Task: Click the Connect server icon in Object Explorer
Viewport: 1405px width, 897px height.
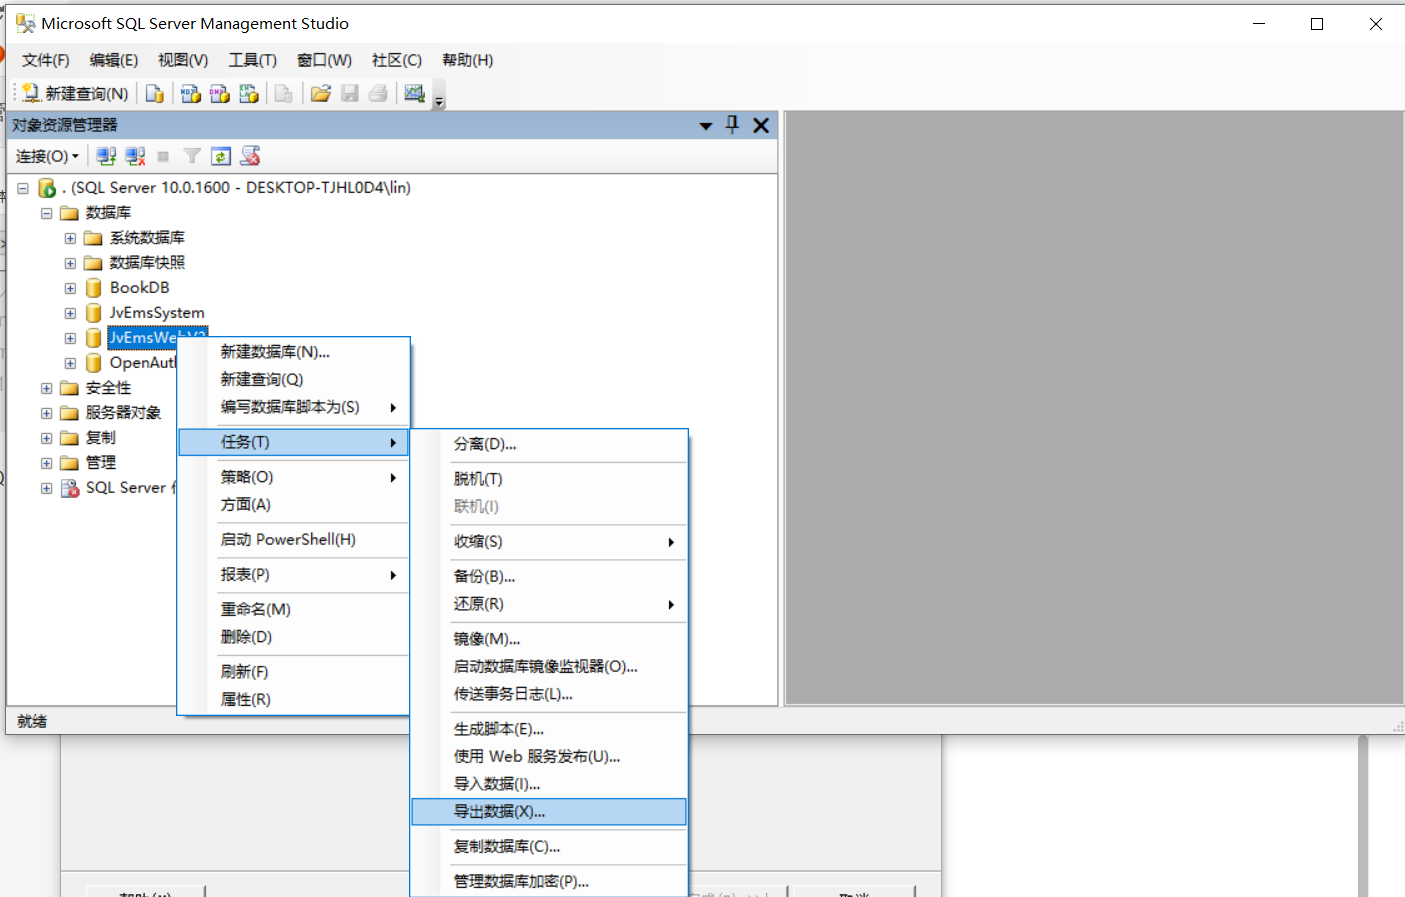Action: 107,156
